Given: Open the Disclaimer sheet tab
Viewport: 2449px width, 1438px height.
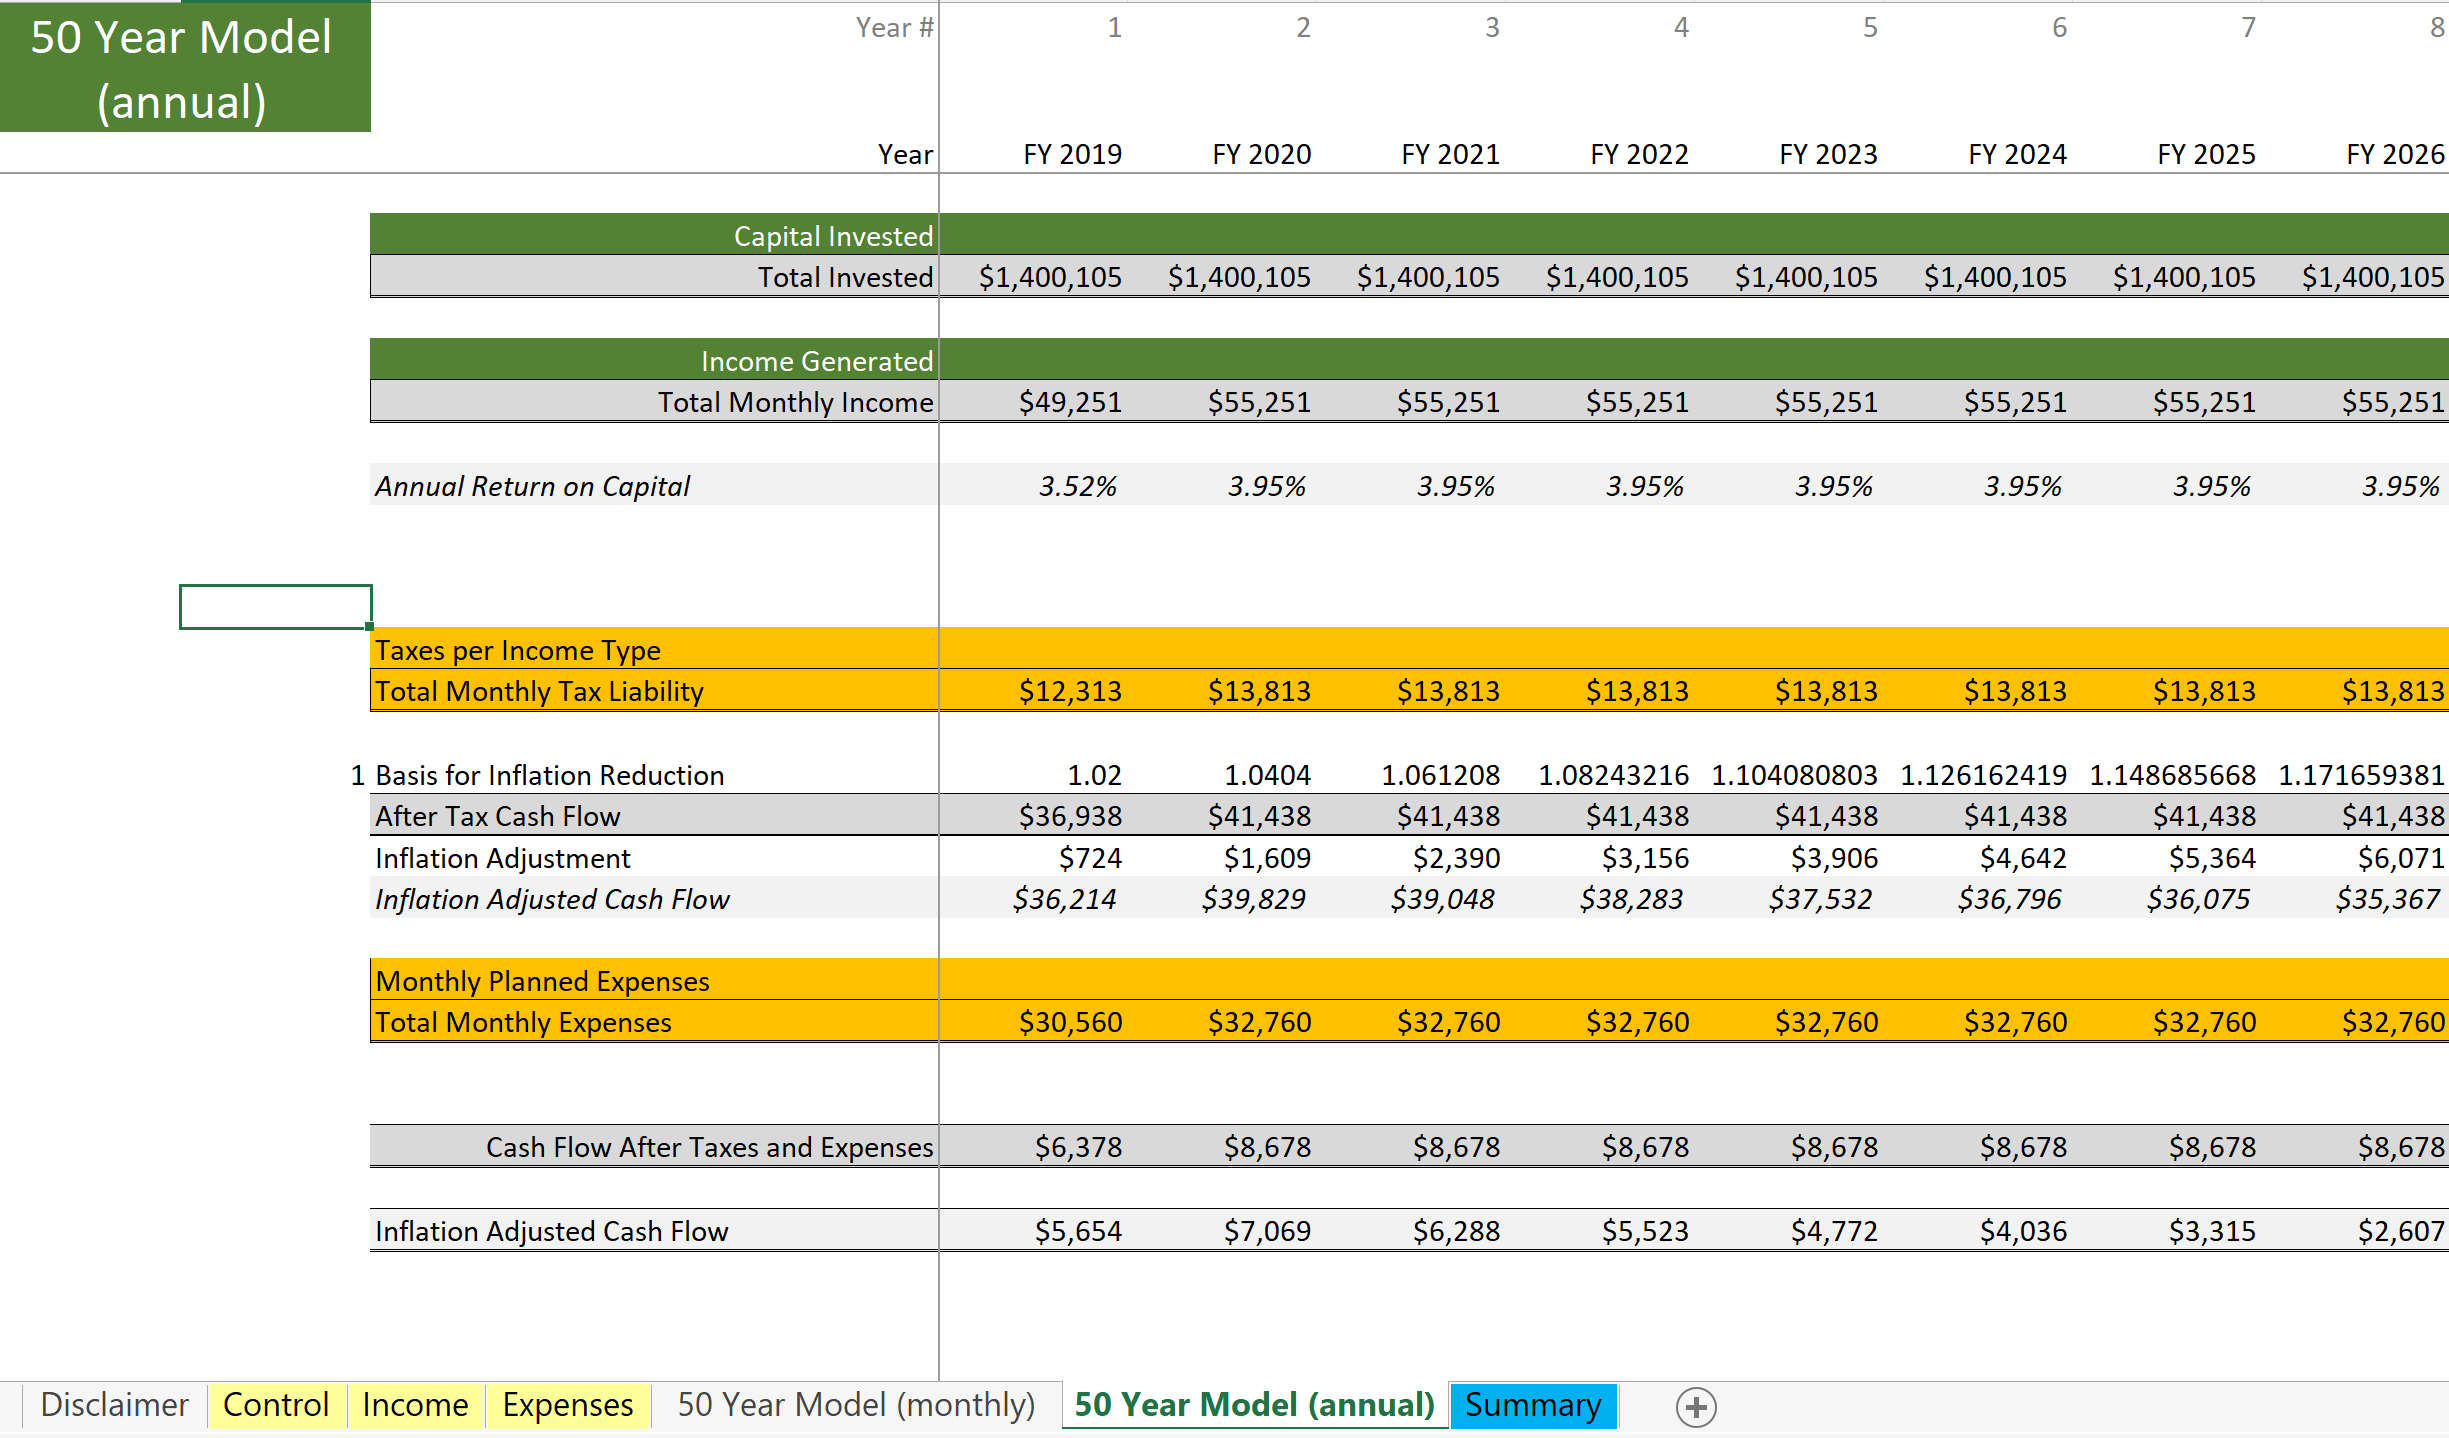Looking at the screenshot, I should coord(114,1405).
